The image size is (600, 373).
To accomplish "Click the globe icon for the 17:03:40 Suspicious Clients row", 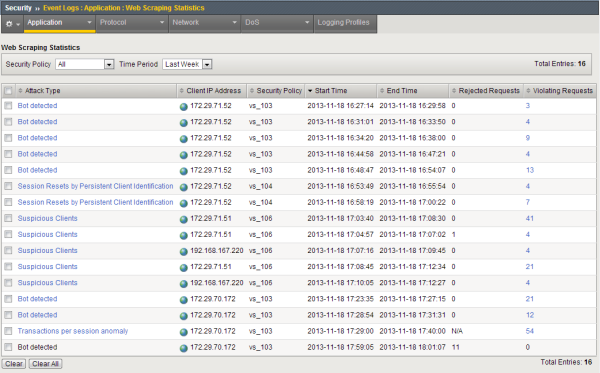I will tap(184, 219).
